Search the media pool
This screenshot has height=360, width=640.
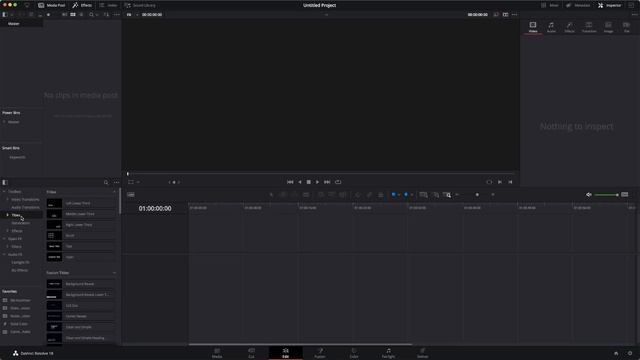91,15
